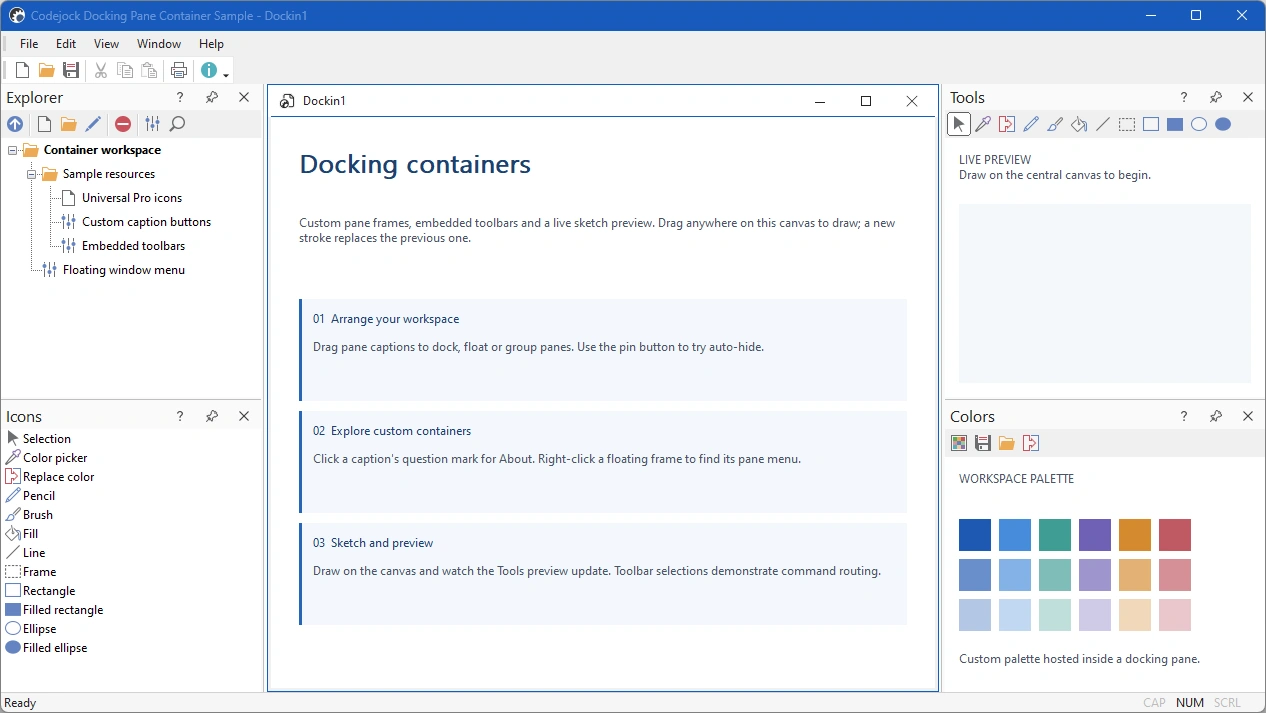
Task: Click the Cut scissors icon in main toolbar
Action: (101, 70)
